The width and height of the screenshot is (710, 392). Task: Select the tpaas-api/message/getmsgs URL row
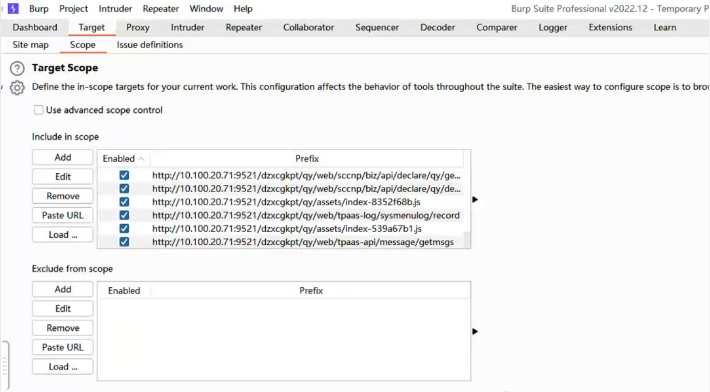(281, 242)
